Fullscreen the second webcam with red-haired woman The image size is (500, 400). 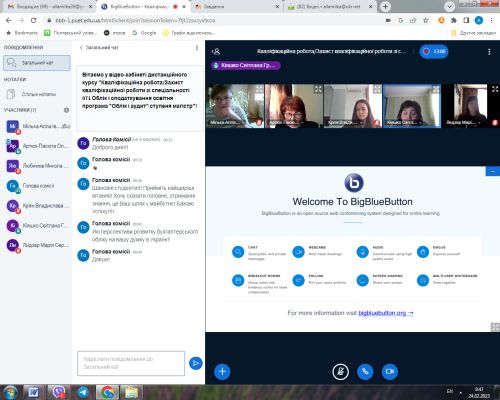pos(318,89)
